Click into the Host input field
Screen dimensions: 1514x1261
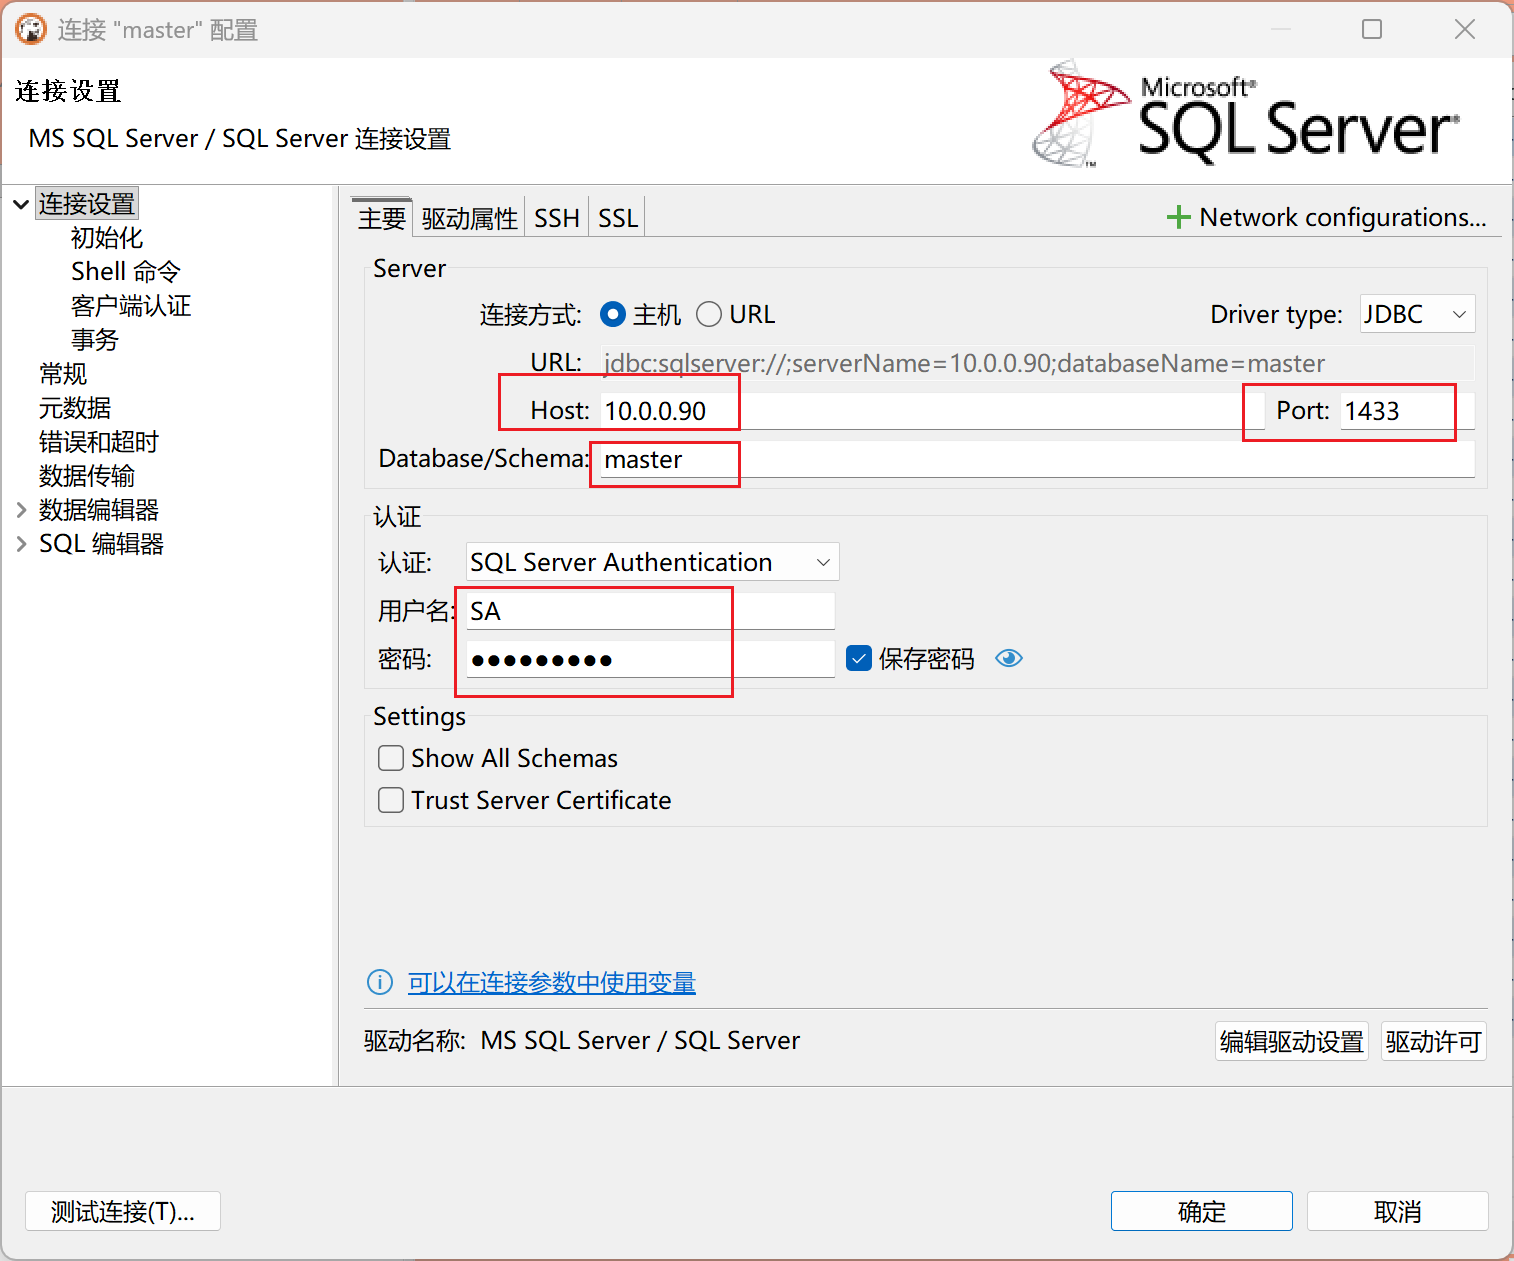point(933,411)
